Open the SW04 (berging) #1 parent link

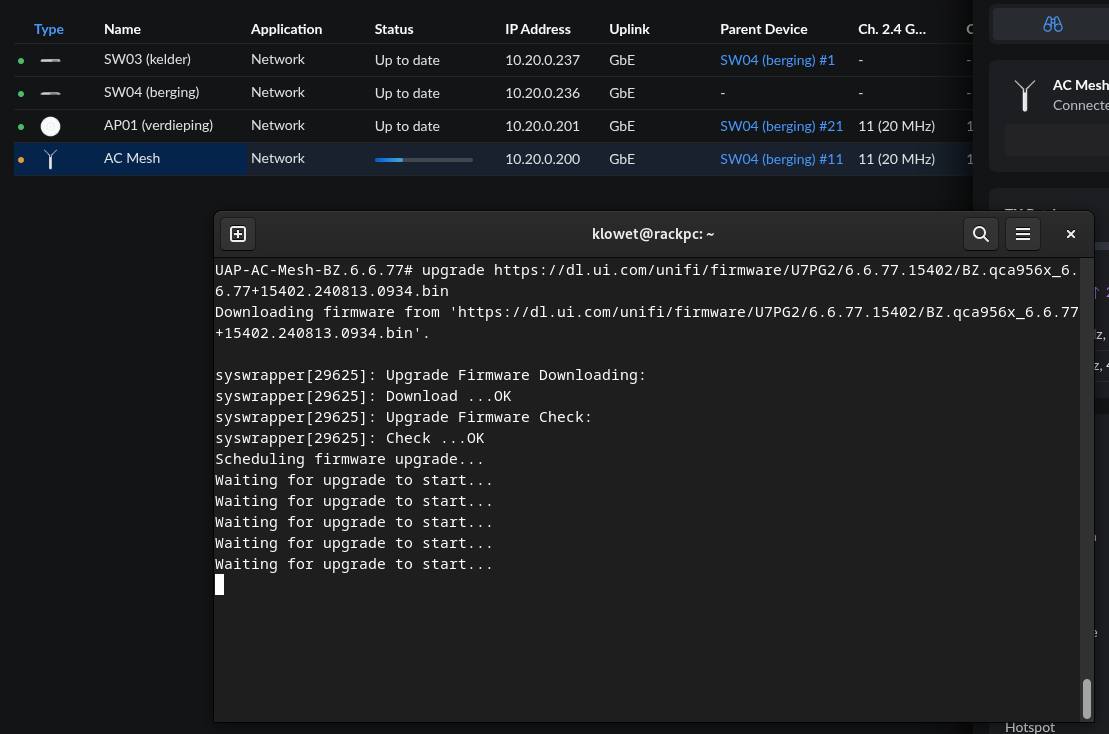(777, 60)
